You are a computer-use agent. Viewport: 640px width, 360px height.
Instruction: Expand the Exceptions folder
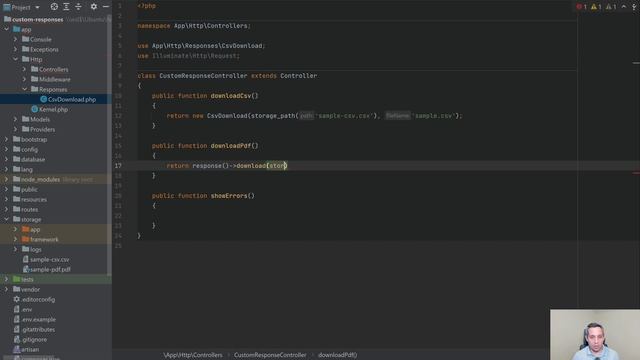16,49
